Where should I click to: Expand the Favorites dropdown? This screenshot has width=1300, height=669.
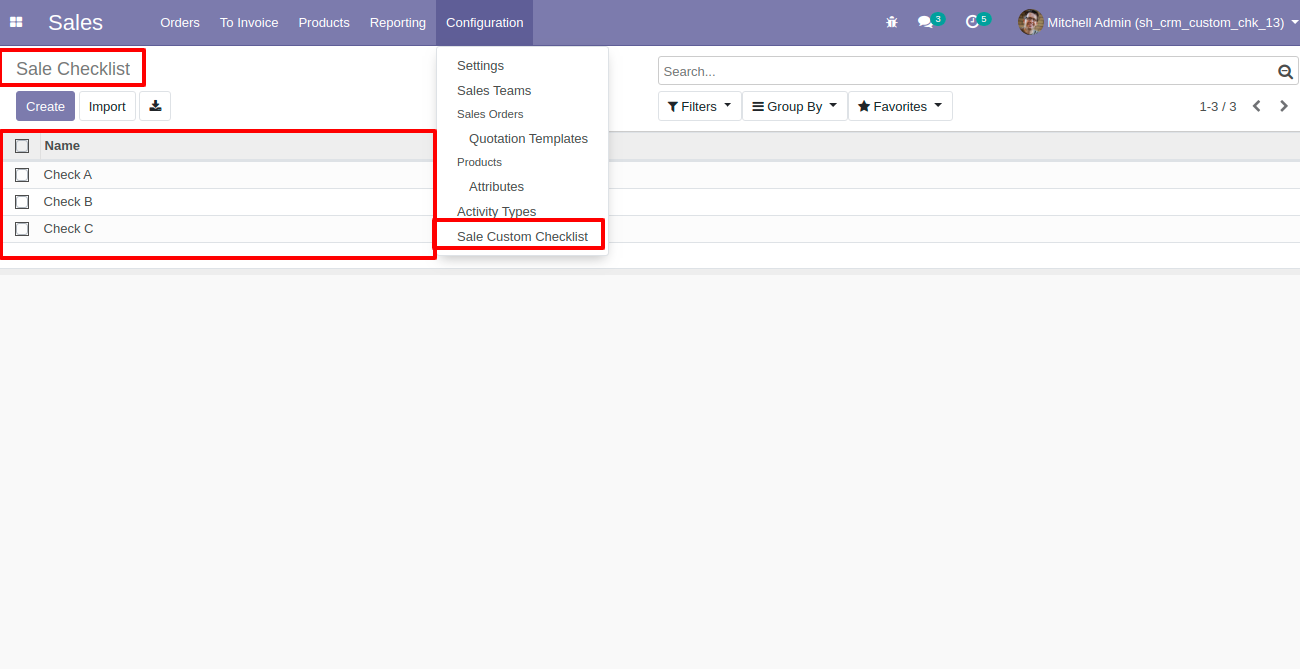tap(900, 106)
